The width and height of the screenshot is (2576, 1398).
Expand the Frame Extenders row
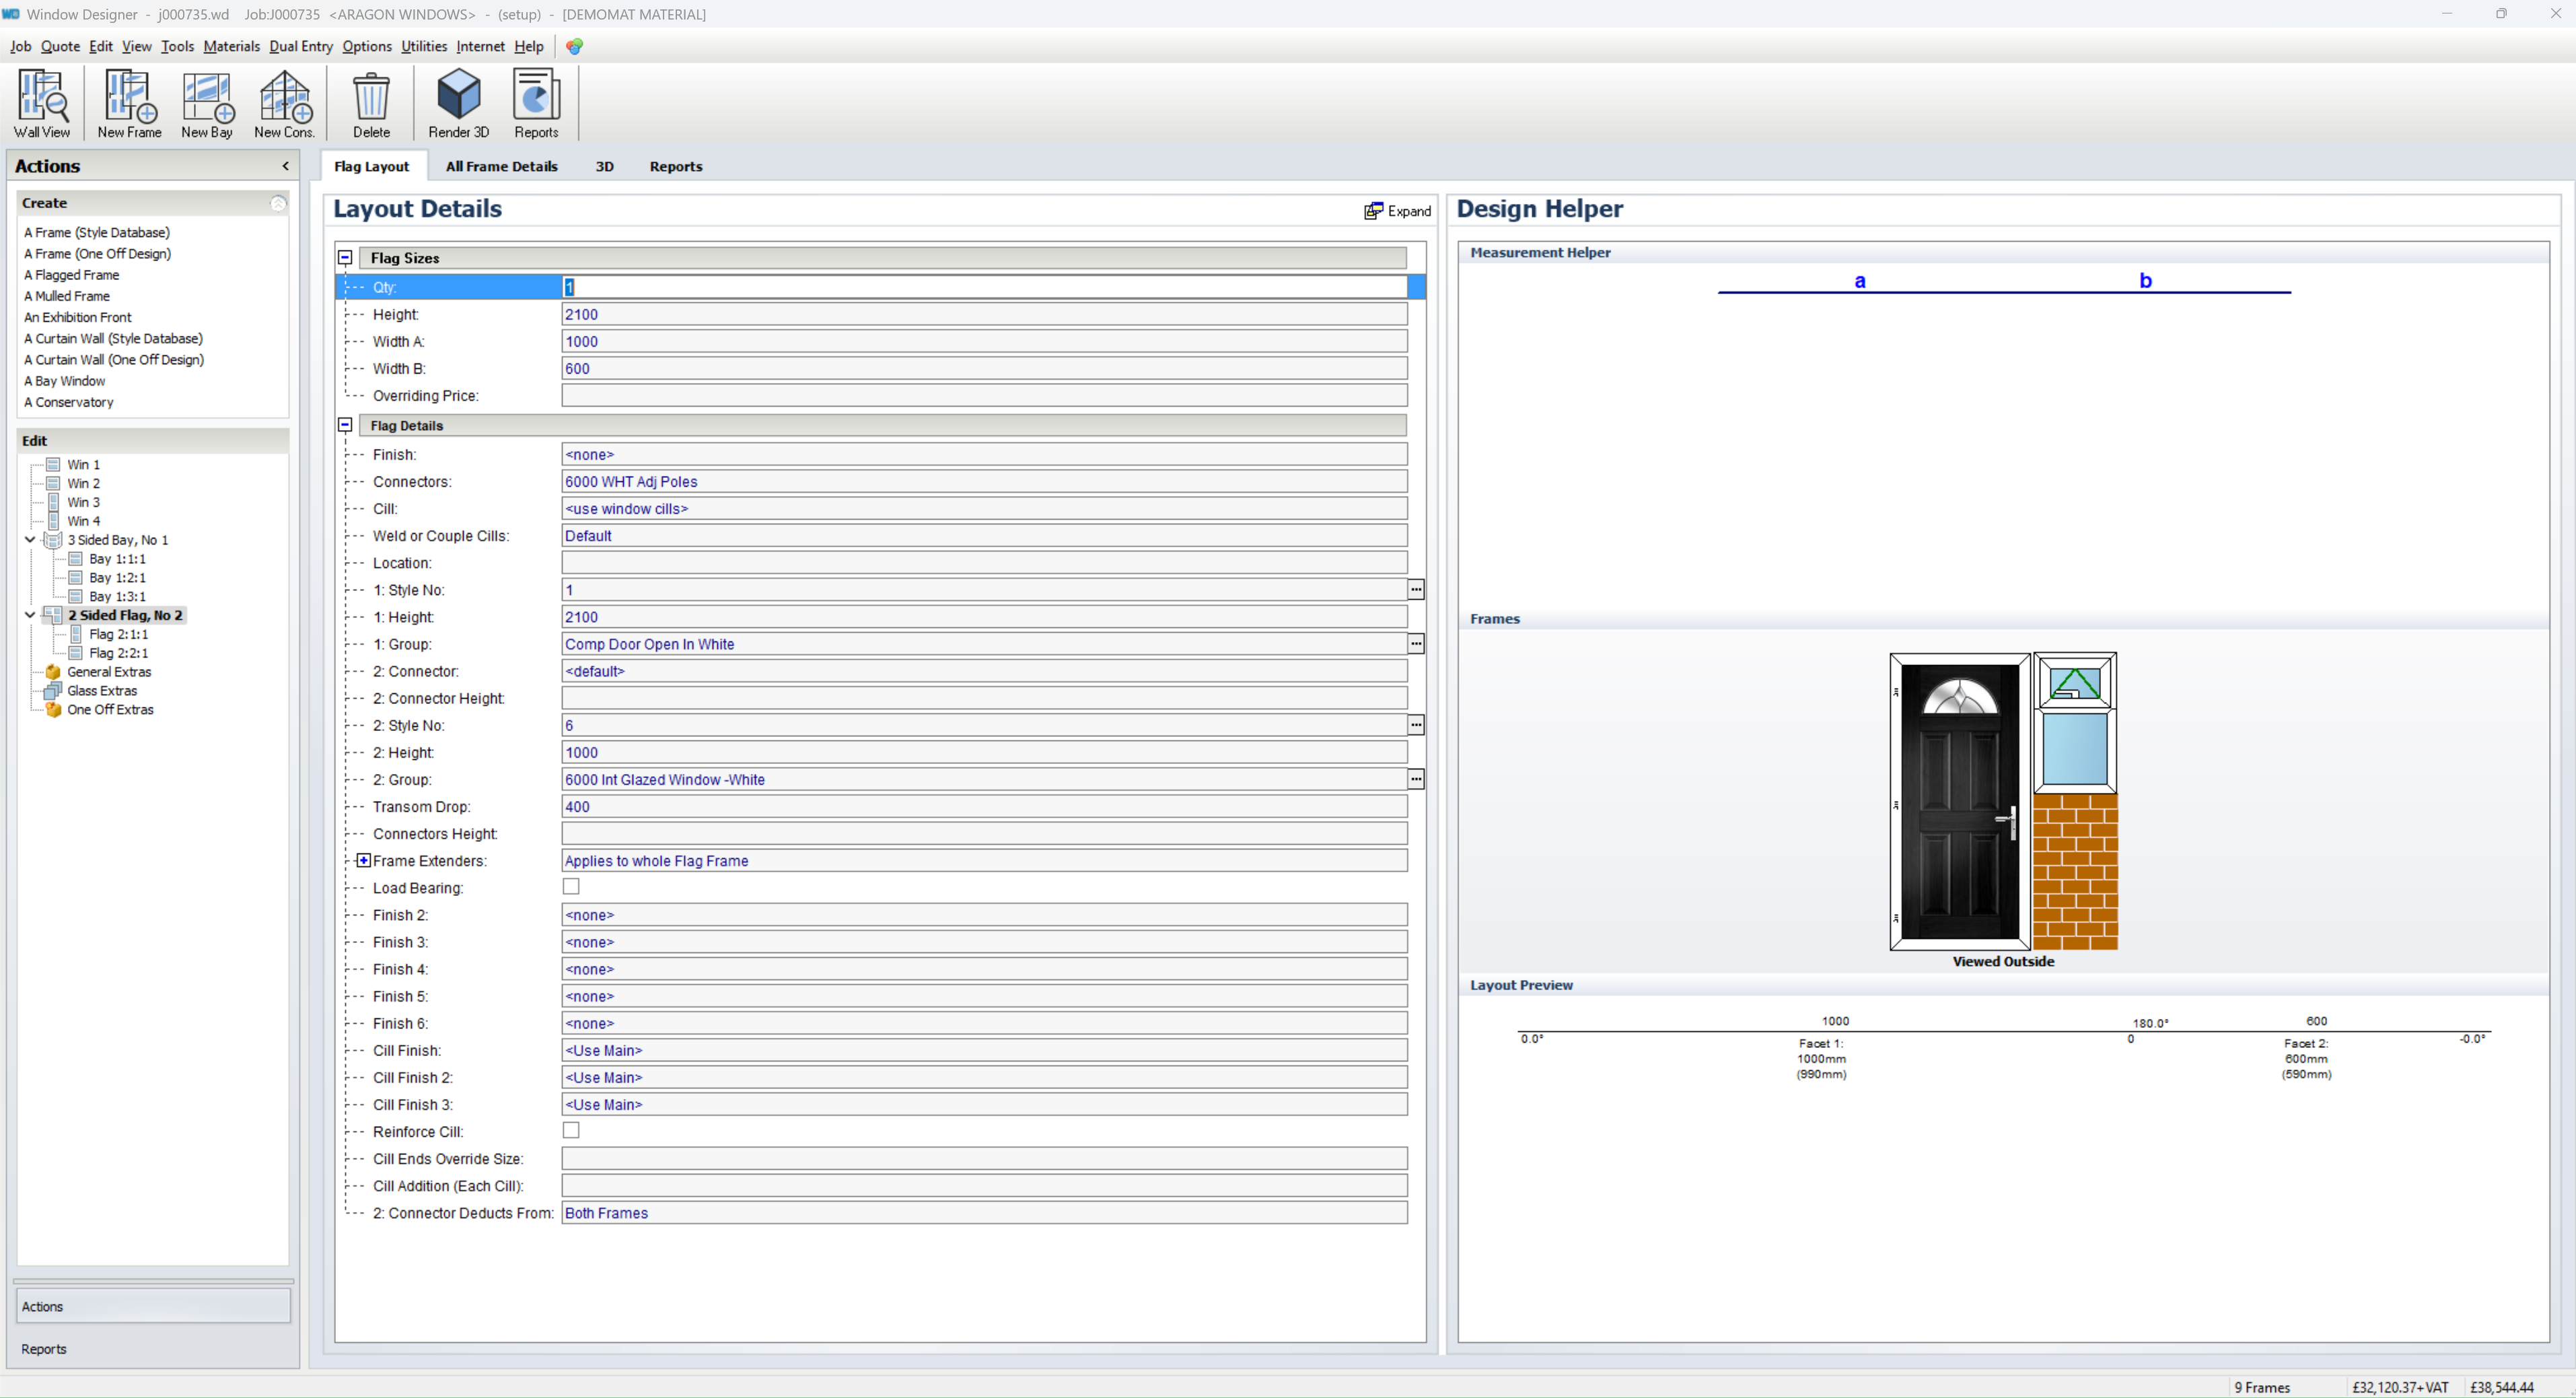click(x=364, y=861)
